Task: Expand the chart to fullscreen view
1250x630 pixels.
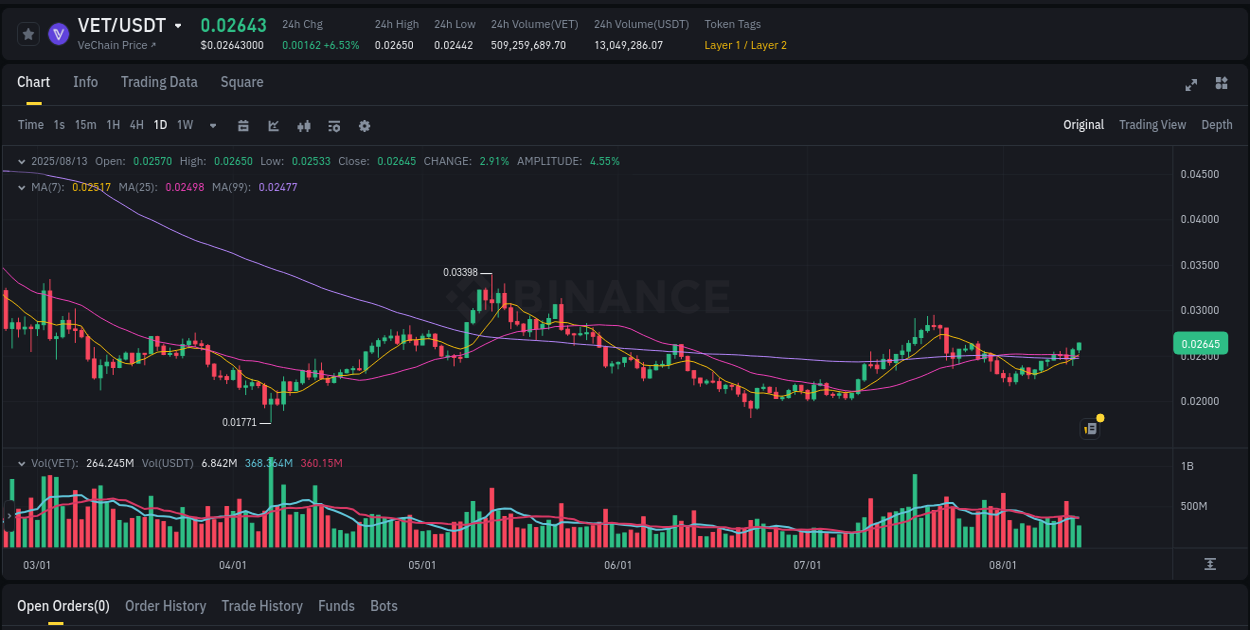Action: point(1191,85)
